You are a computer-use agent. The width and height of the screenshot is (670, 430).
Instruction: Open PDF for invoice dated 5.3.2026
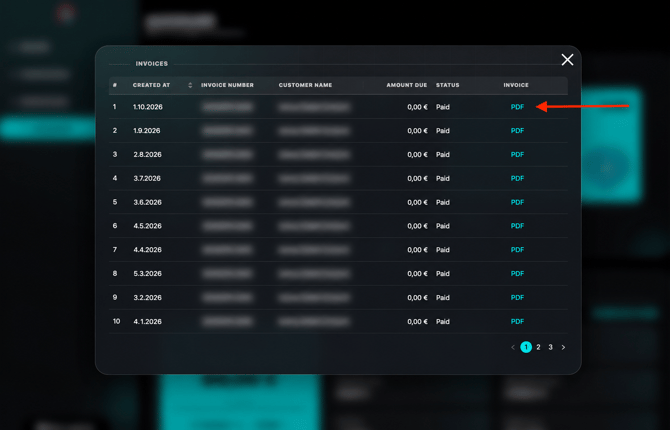pyautogui.click(x=517, y=274)
